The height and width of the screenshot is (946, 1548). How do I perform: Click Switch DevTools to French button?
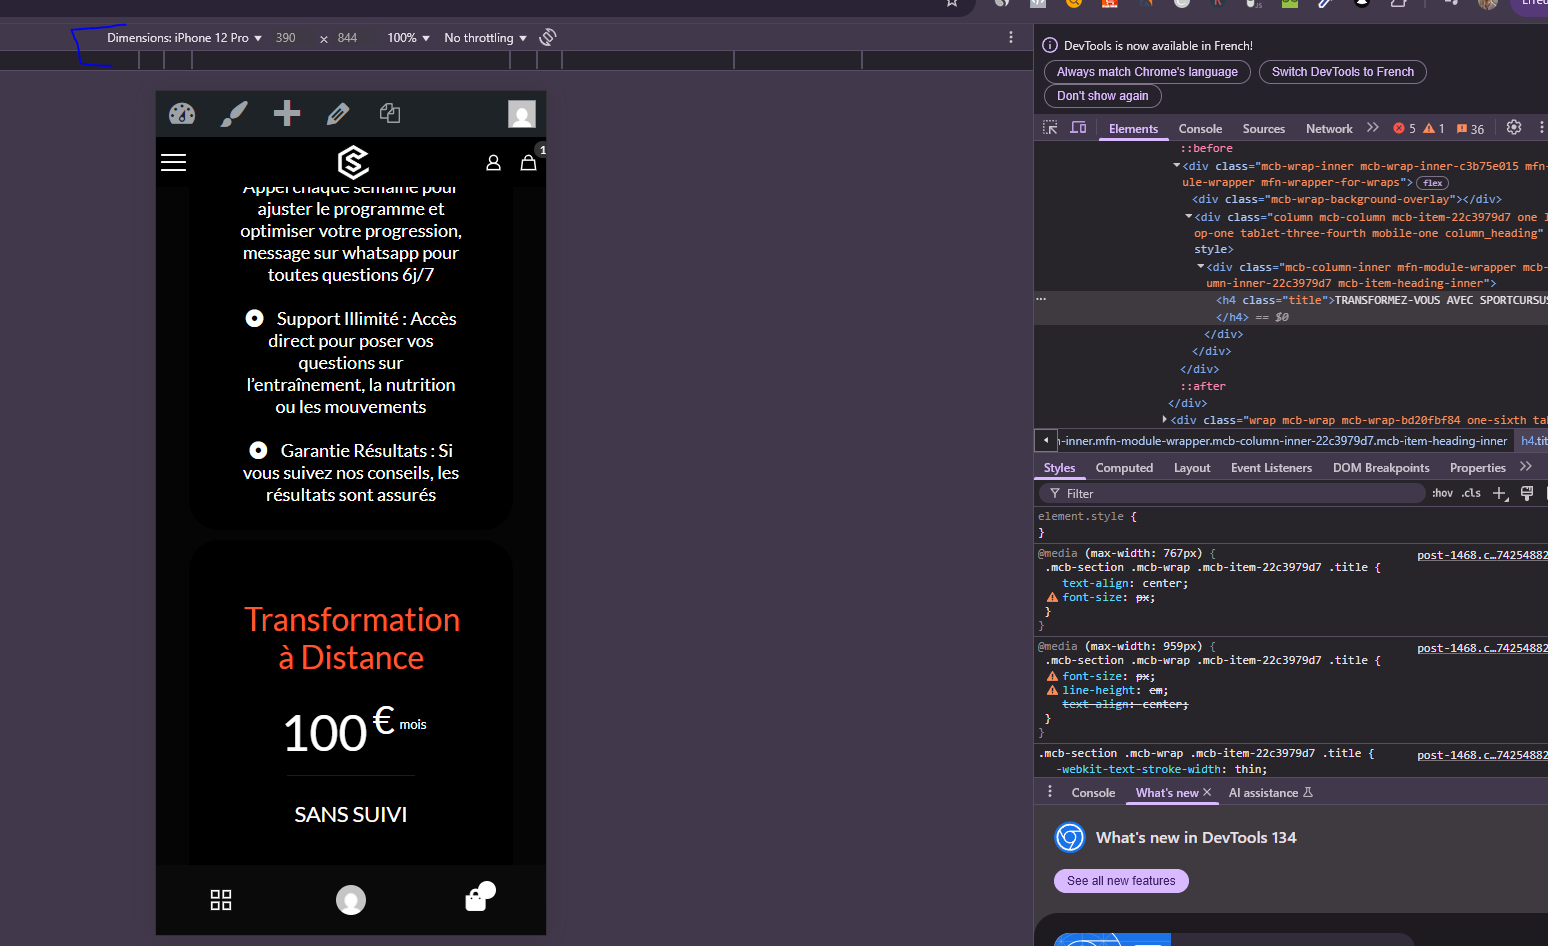pos(1342,72)
